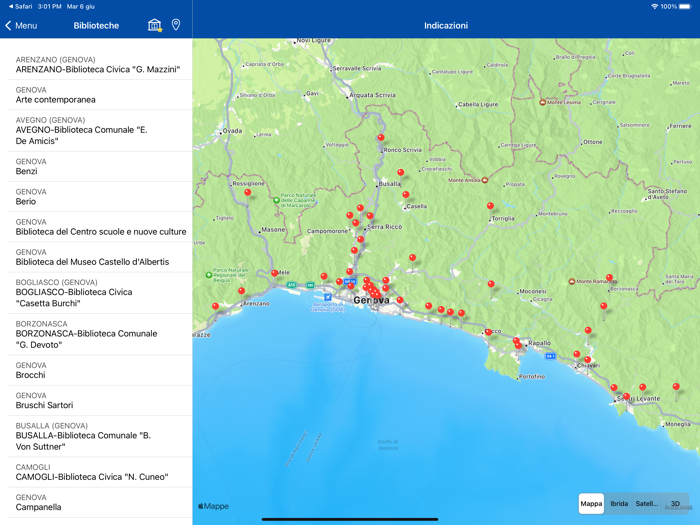700x525 pixels.
Task: Tap the westernmost coastal red pin near Arenzano
Action: (215, 306)
